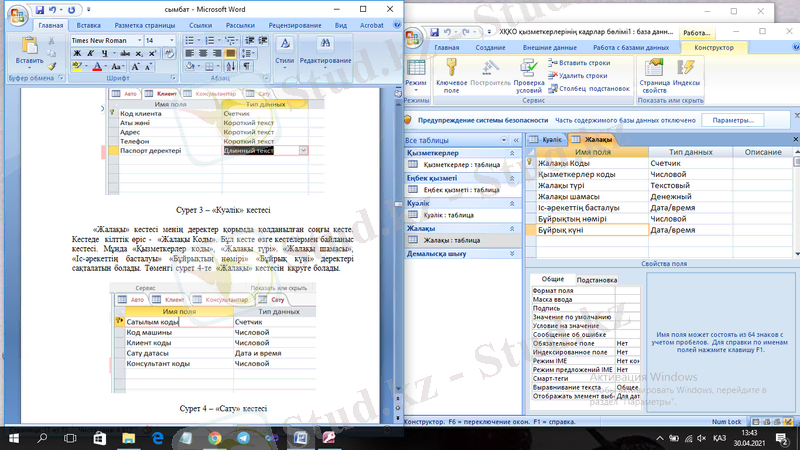Click the save icon in Access toolbar

click(436, 32)
